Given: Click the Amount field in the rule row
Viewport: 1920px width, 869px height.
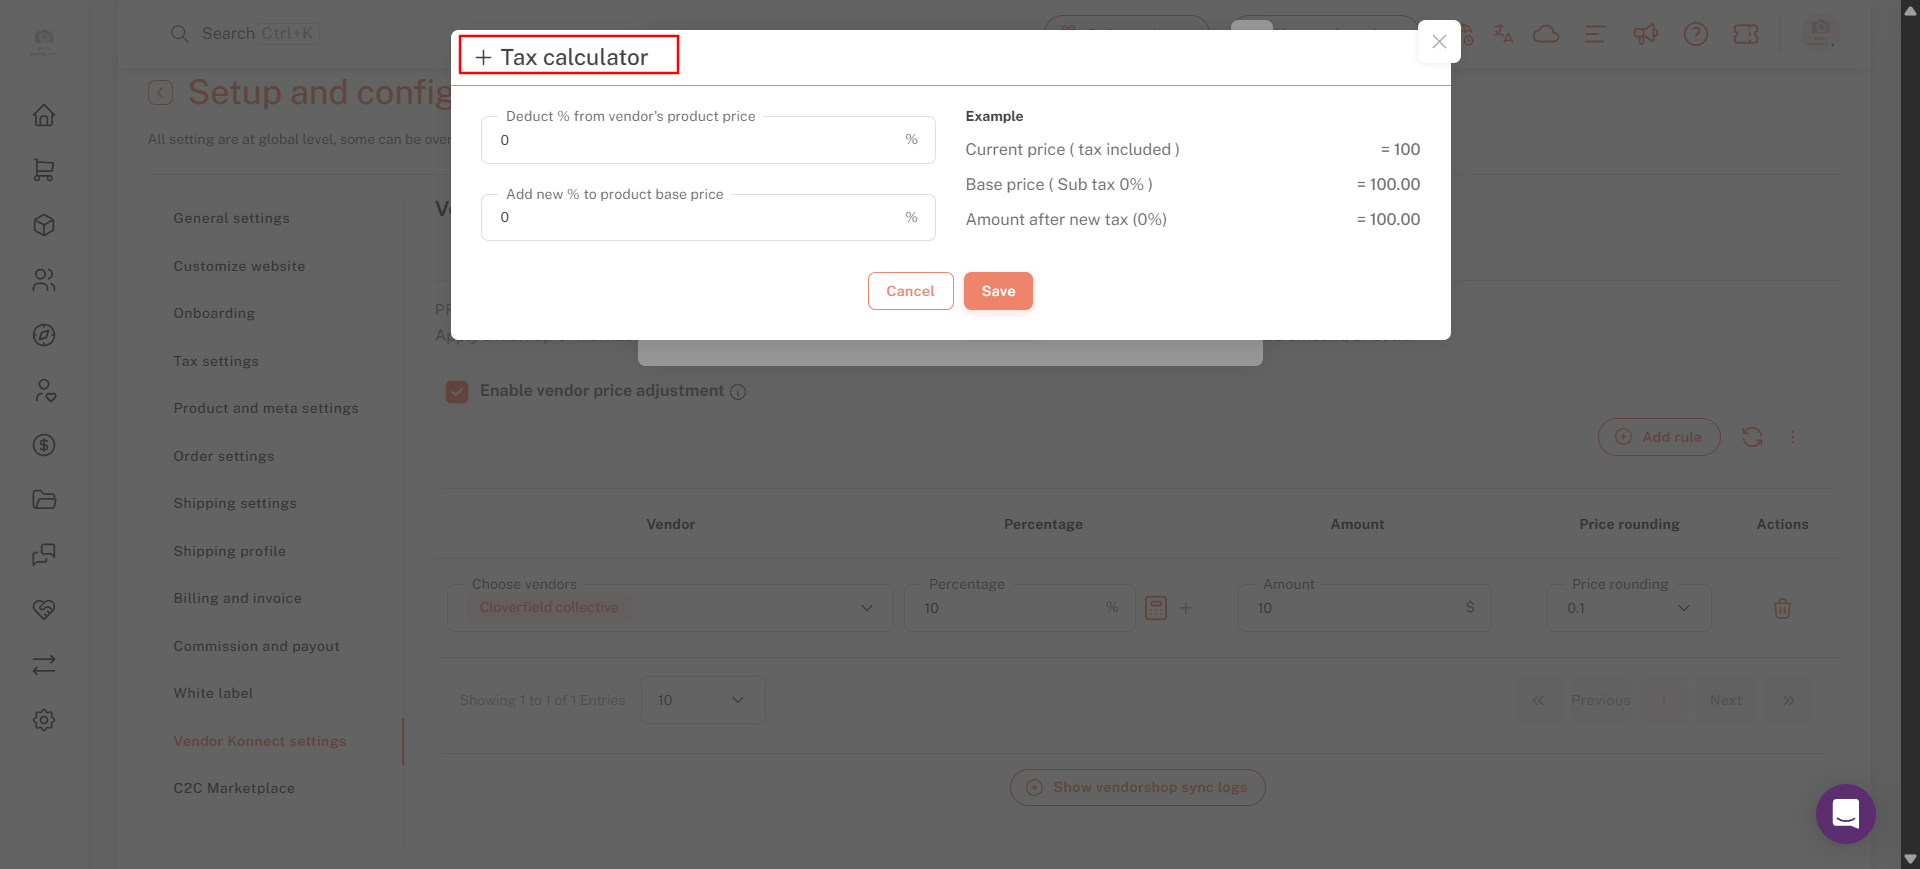Looking at the screenshot, I should tap(1364, 608).
